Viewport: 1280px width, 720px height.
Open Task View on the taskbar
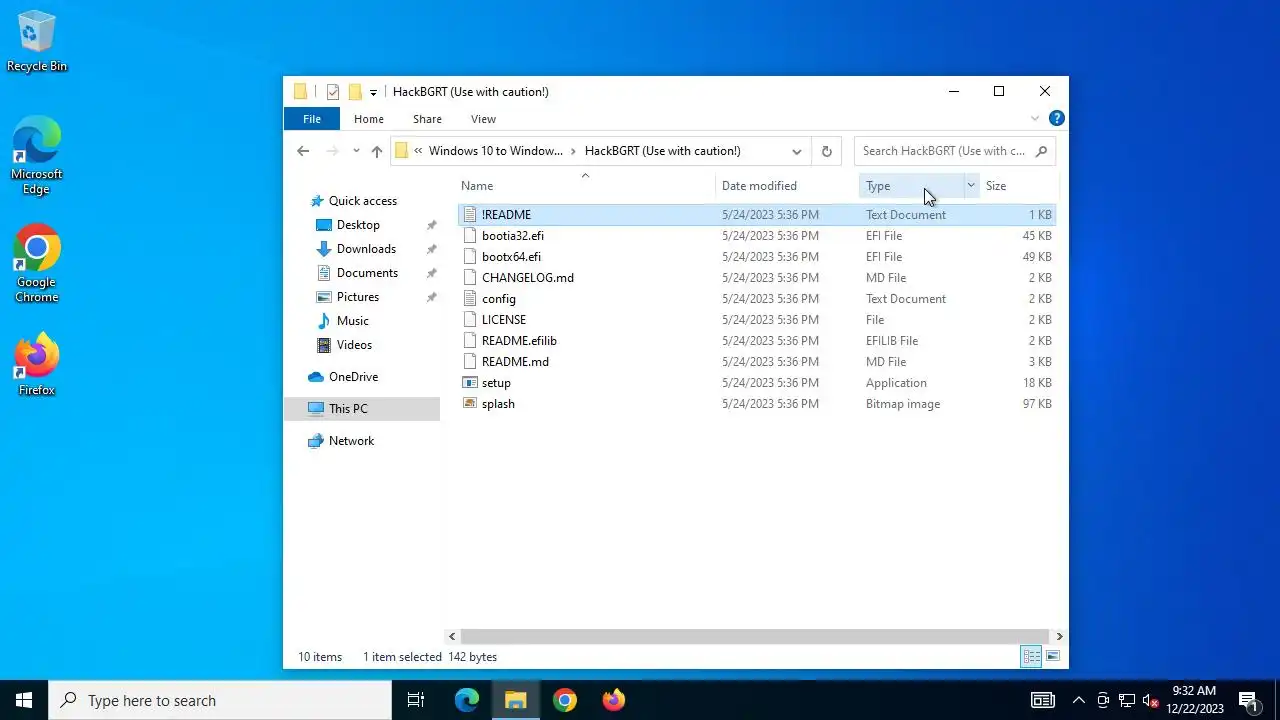tap(416, 700)
